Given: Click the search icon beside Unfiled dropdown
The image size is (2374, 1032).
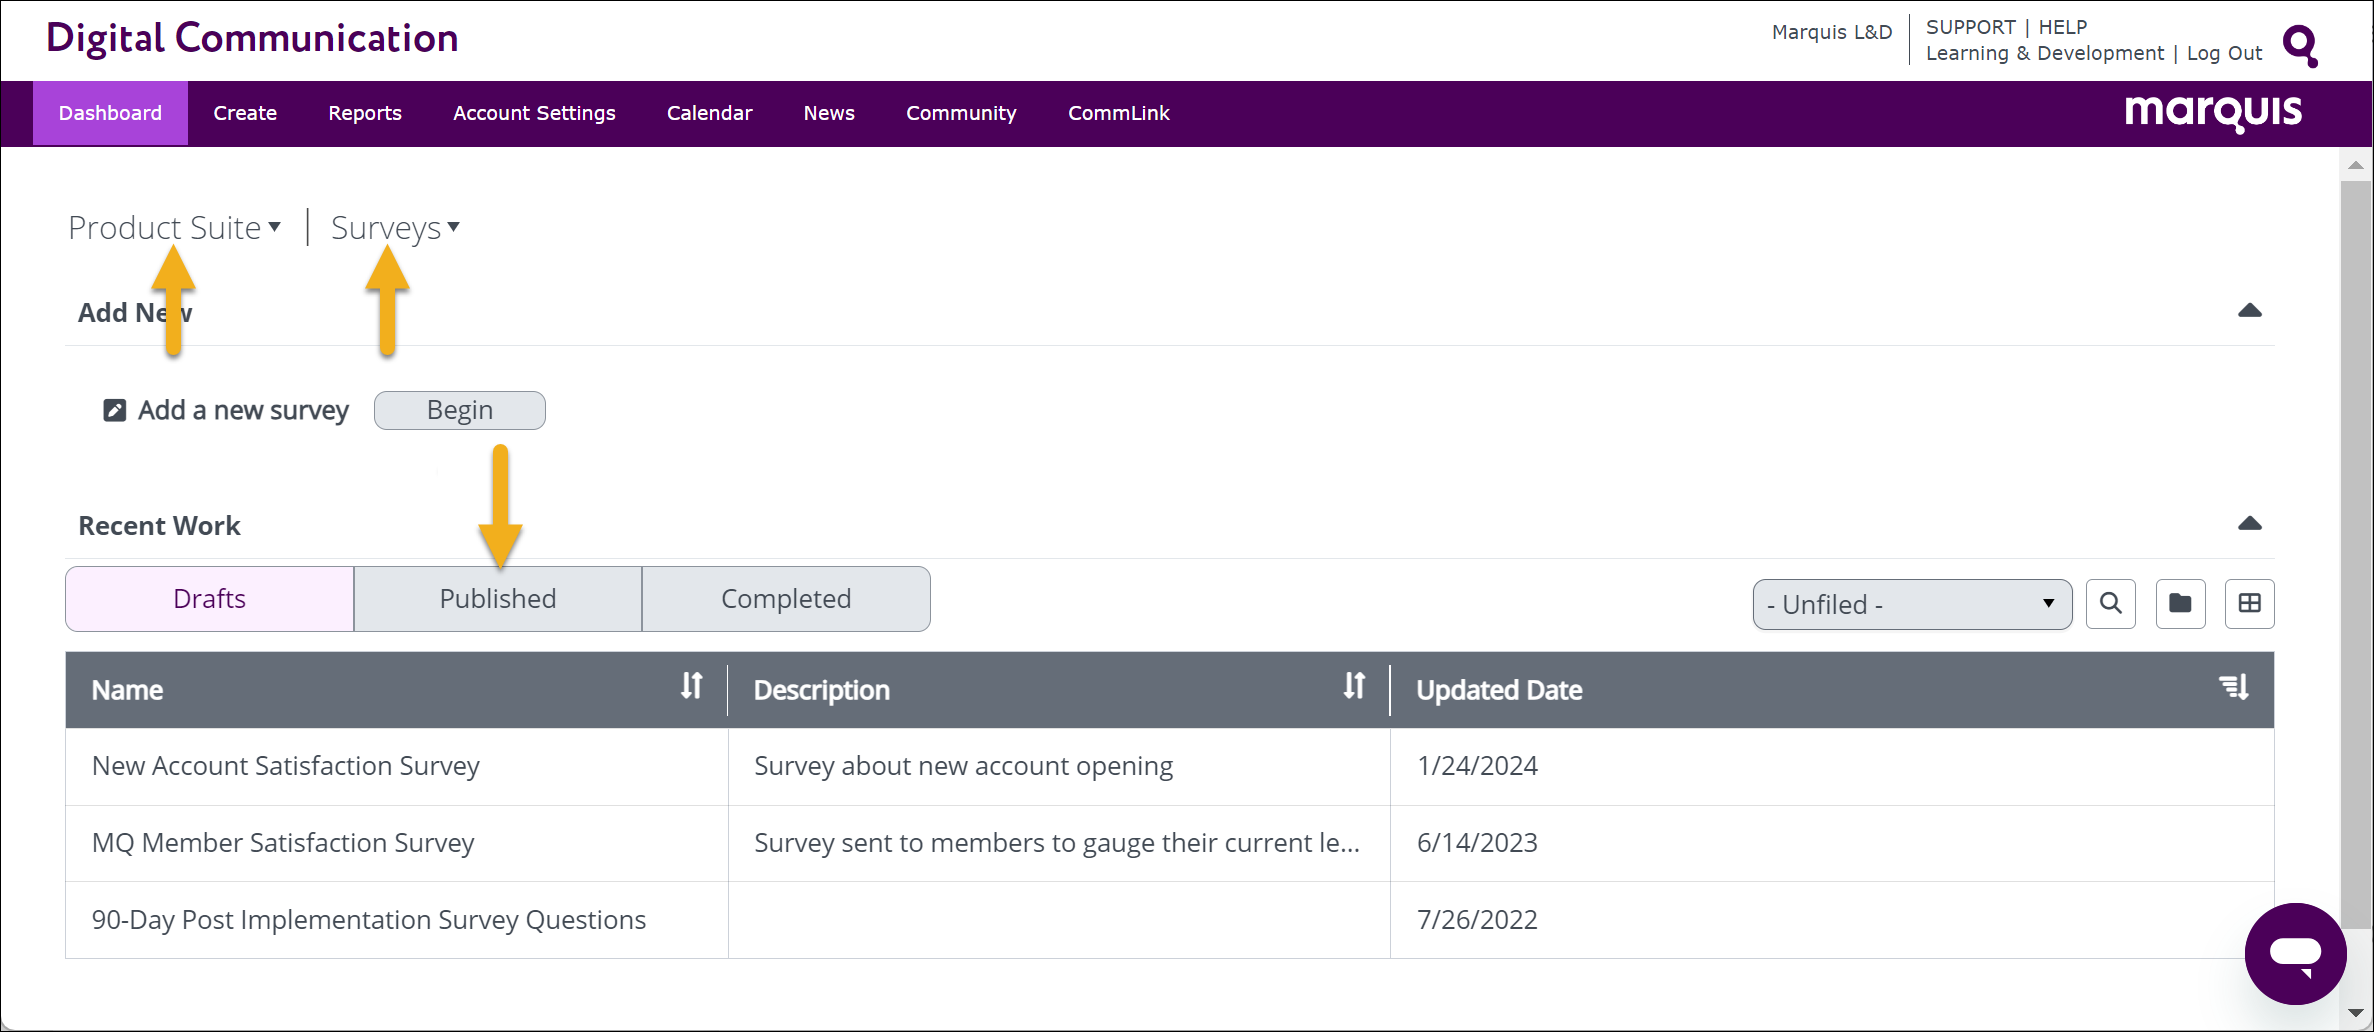Looking at the screenshot, I should click(2110, 604).
